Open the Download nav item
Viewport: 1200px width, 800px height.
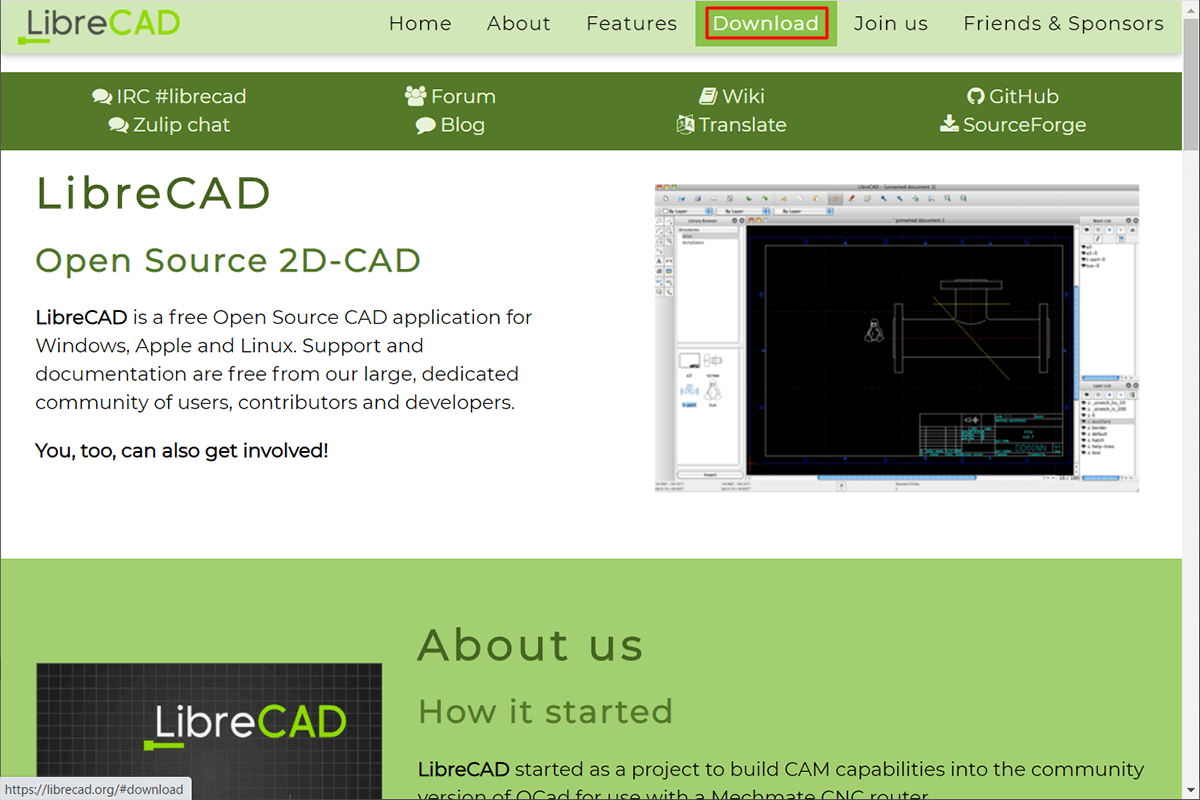[766, 23]
